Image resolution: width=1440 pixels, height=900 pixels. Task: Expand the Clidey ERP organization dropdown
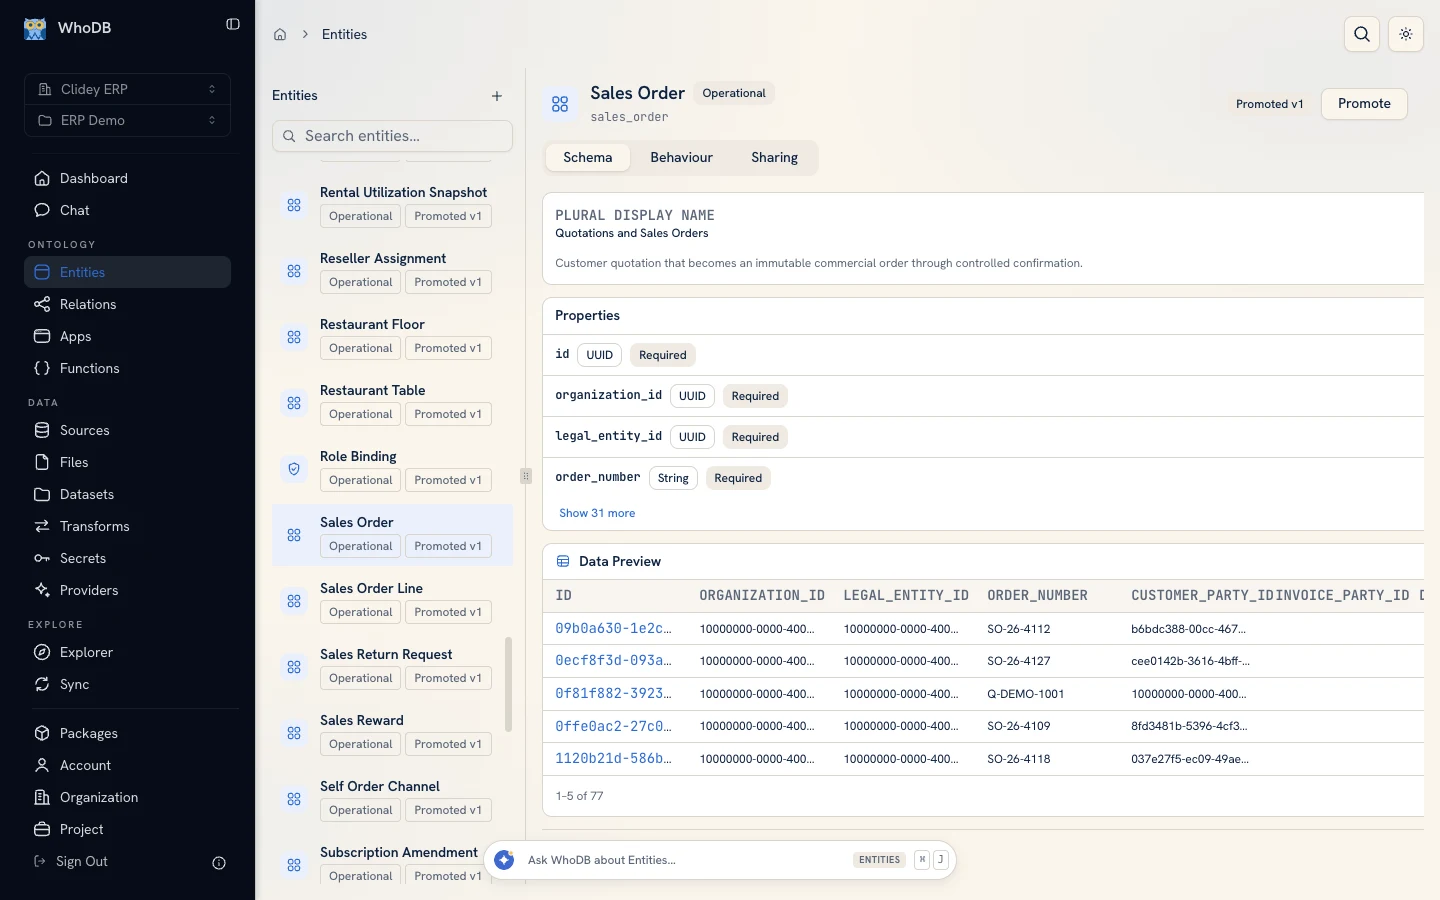tap(128, 89)
